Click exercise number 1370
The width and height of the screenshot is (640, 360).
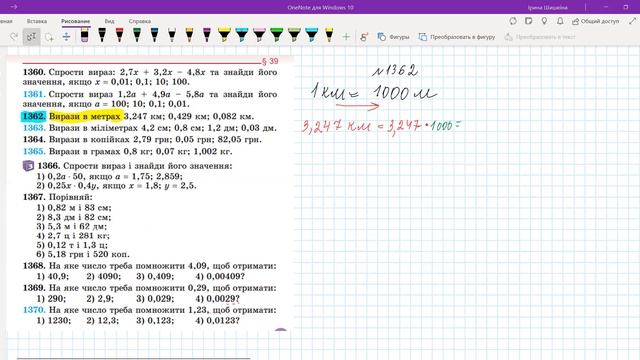click(x=34, y=310)
